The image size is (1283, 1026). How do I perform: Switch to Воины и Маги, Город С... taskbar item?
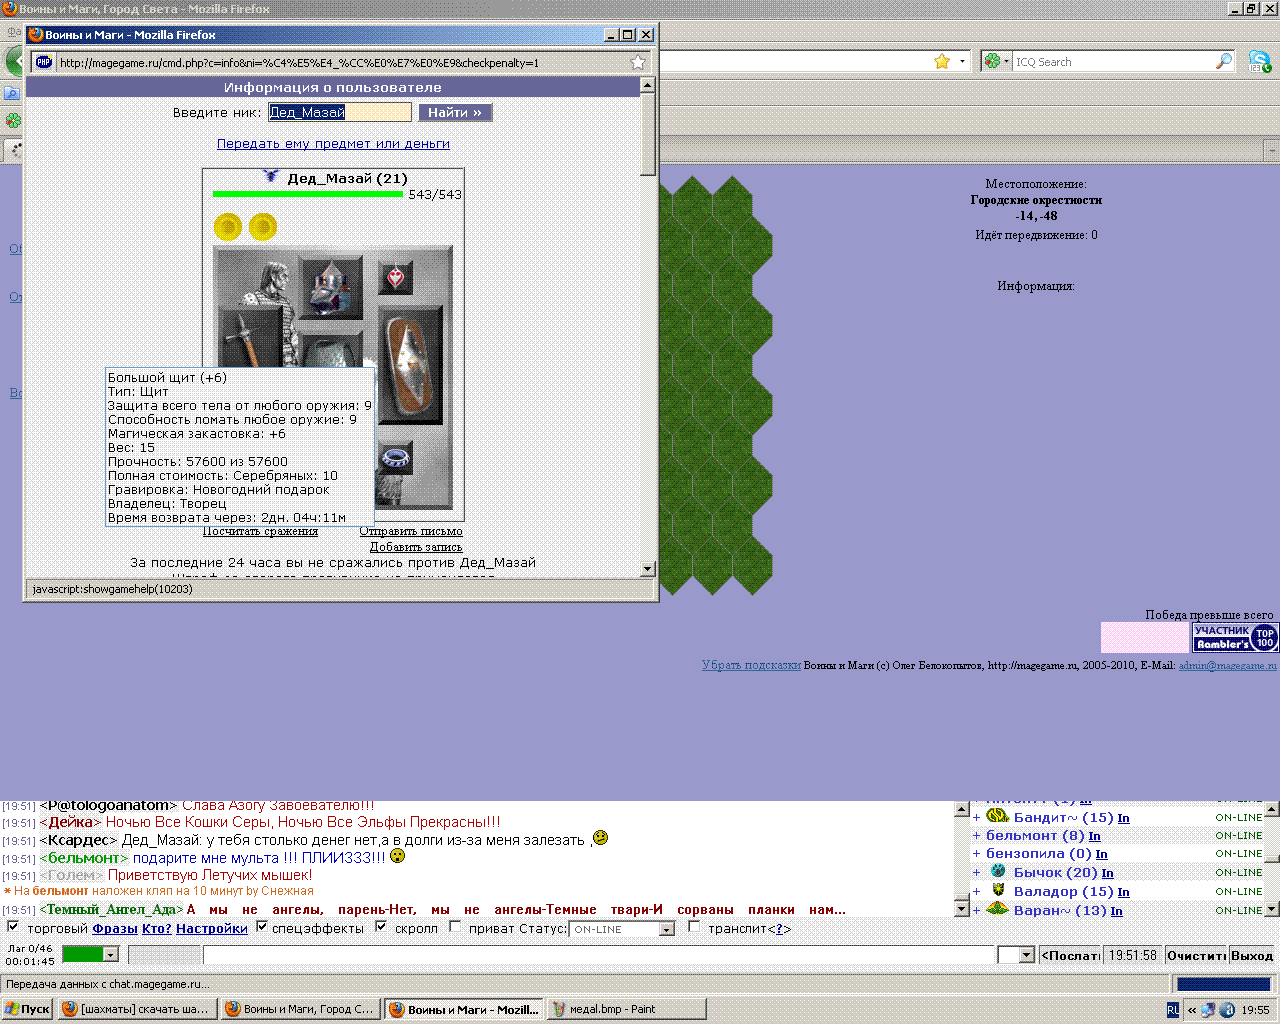click(x=299, y=1009)
